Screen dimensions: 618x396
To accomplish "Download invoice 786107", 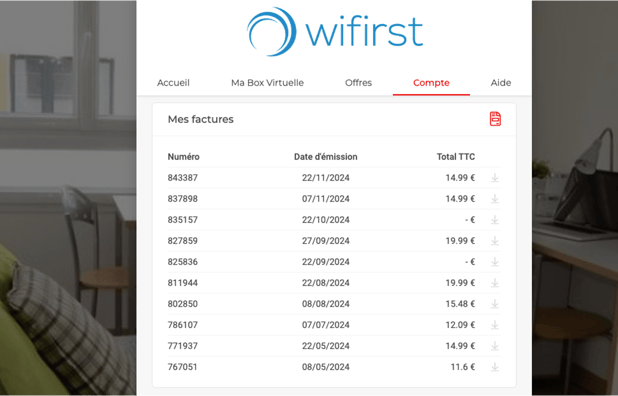I will click(x=495, y=325).
